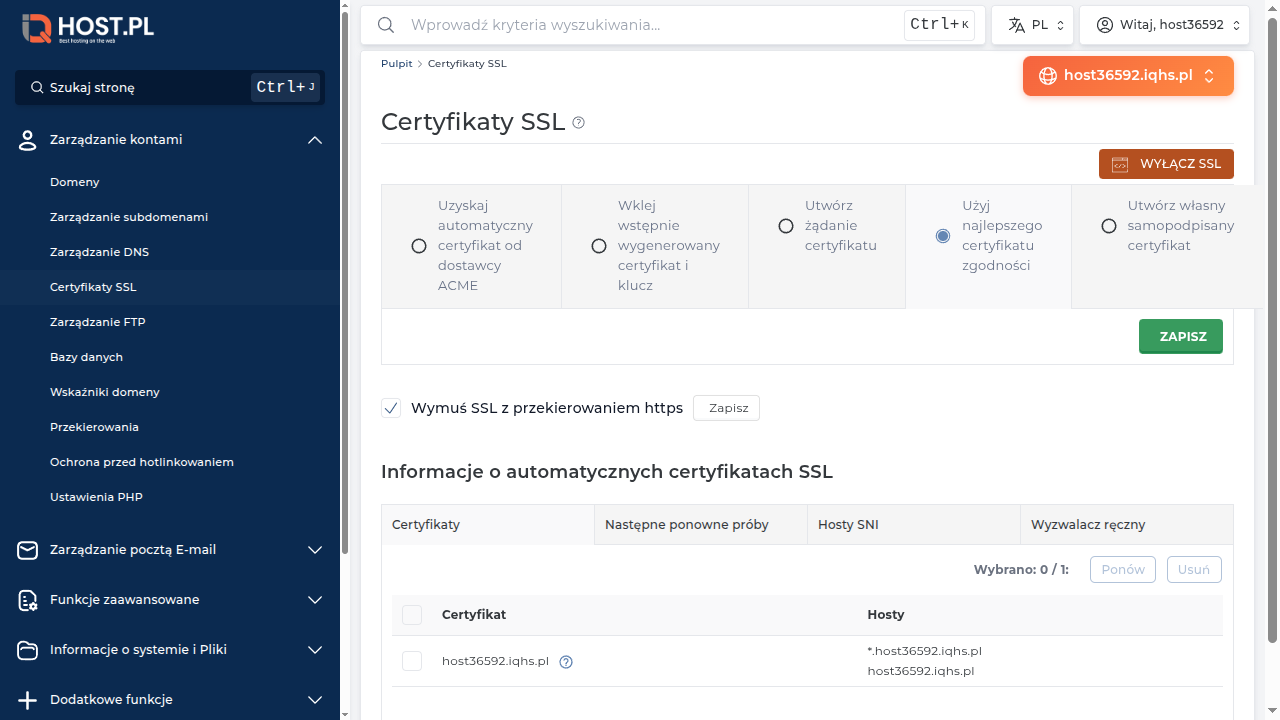
Task: Switch to Wyzwalacz ręczny tab
Action: pos(1127,525)
